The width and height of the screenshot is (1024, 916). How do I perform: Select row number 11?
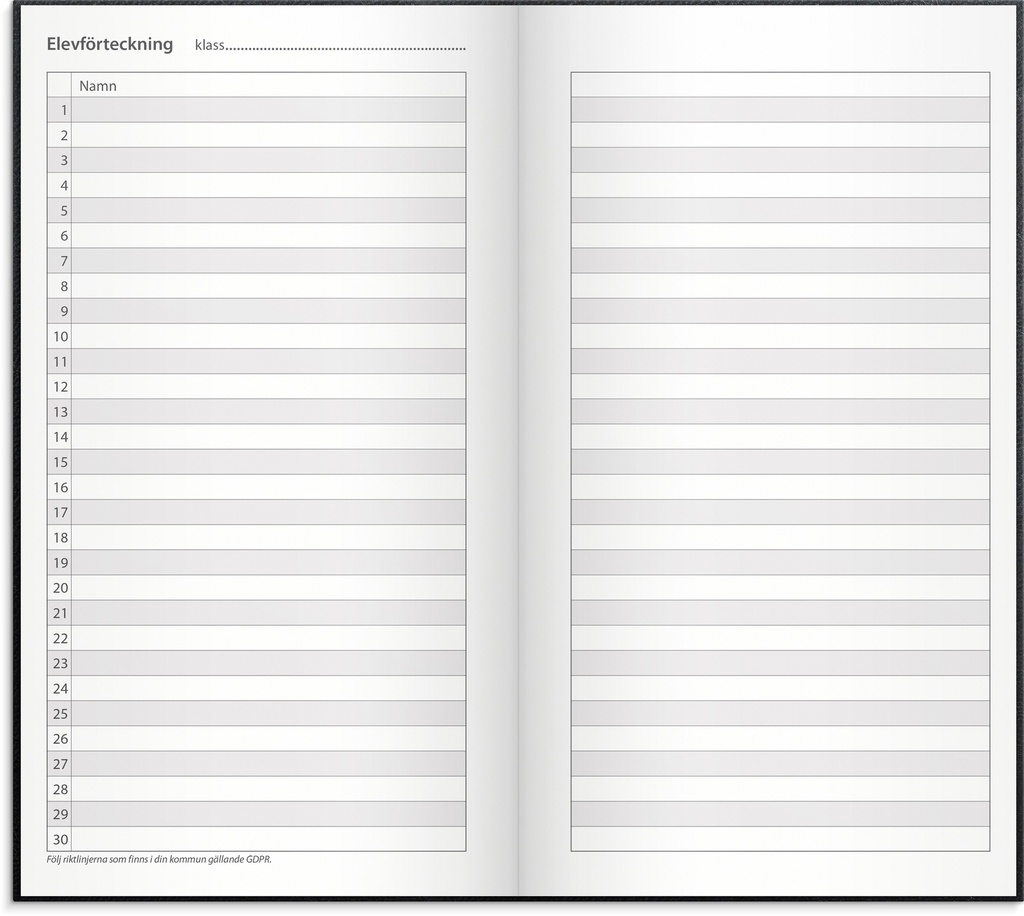pyautogui.click(x=256, y=361)
